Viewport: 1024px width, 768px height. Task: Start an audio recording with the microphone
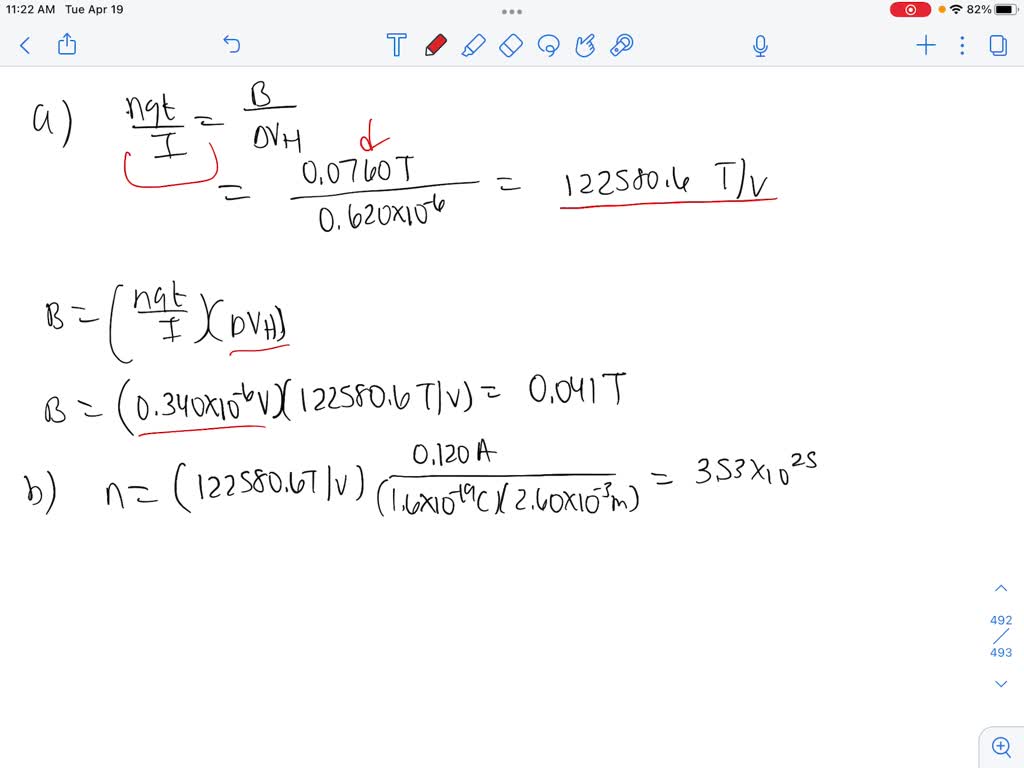(x=760, y=45)
